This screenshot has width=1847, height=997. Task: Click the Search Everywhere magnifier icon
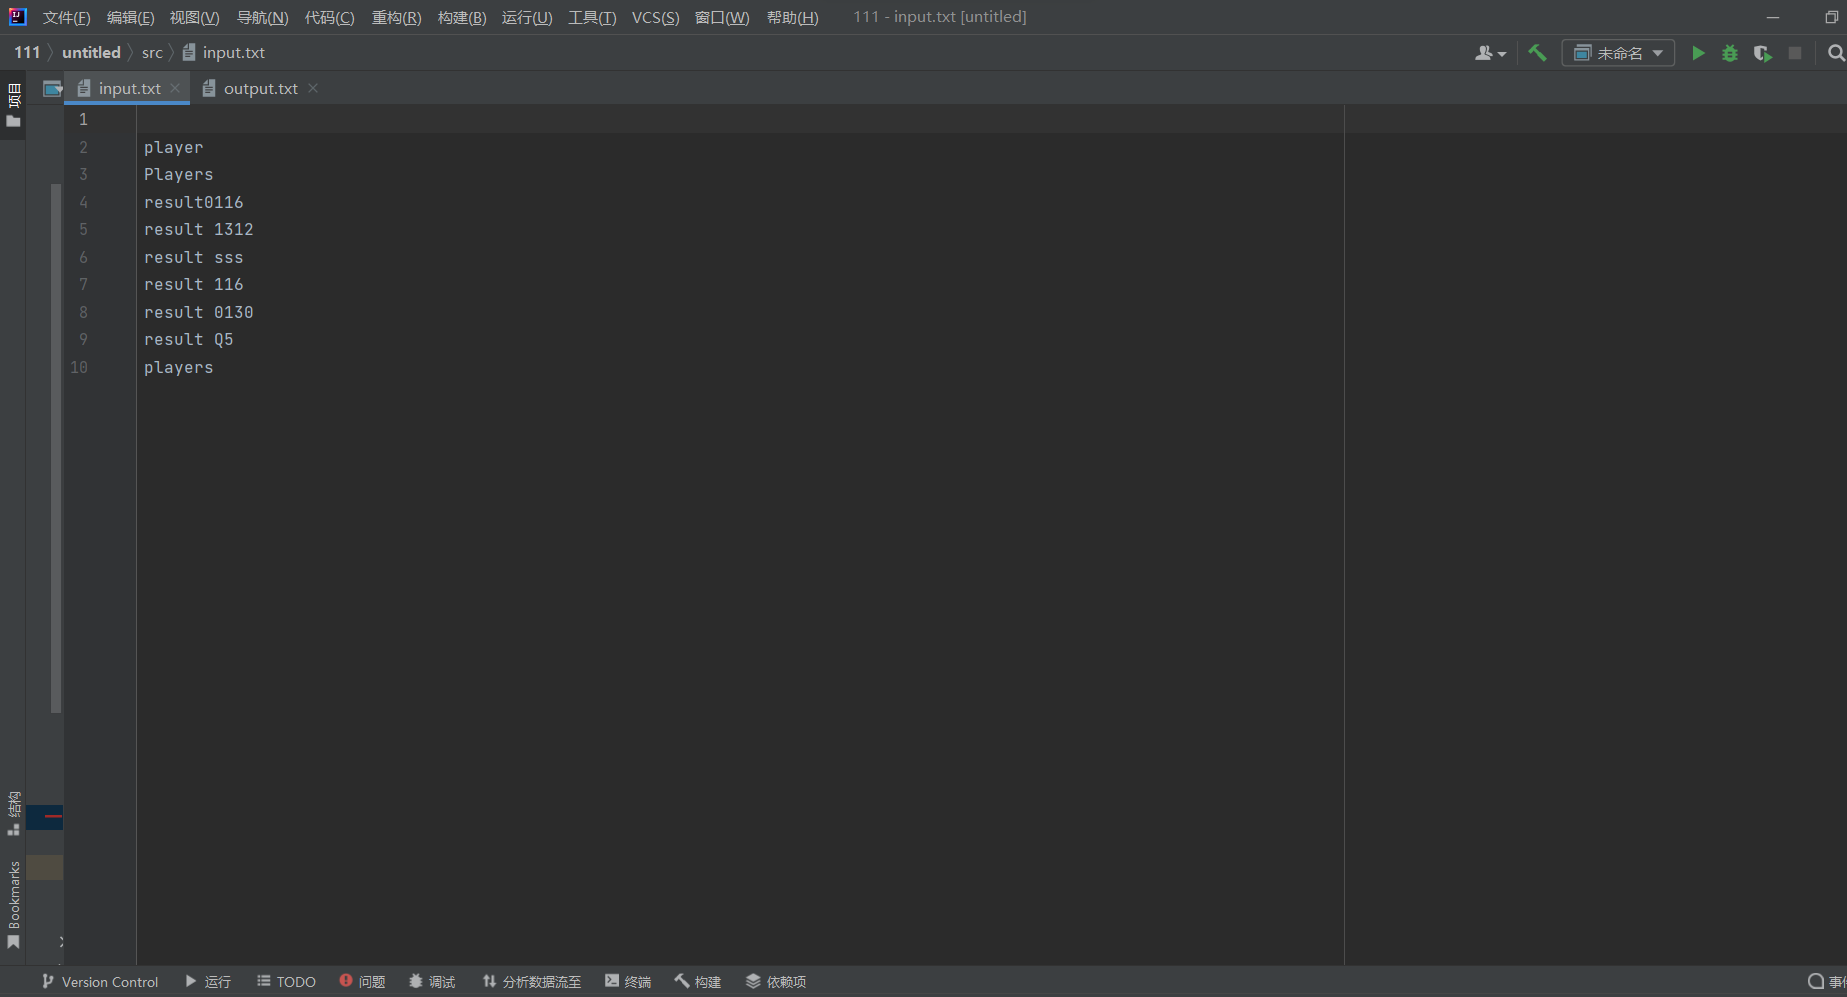(x=1836, y=53)
